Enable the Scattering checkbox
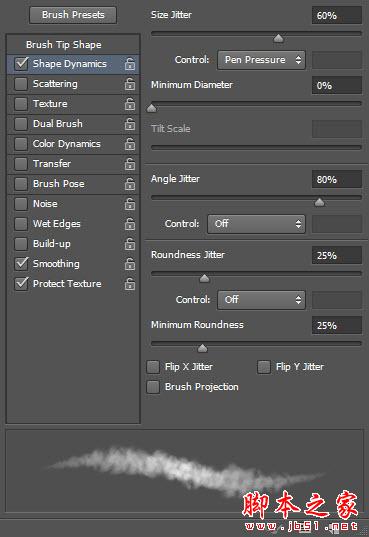369x537 pixels. click(21, 84)
